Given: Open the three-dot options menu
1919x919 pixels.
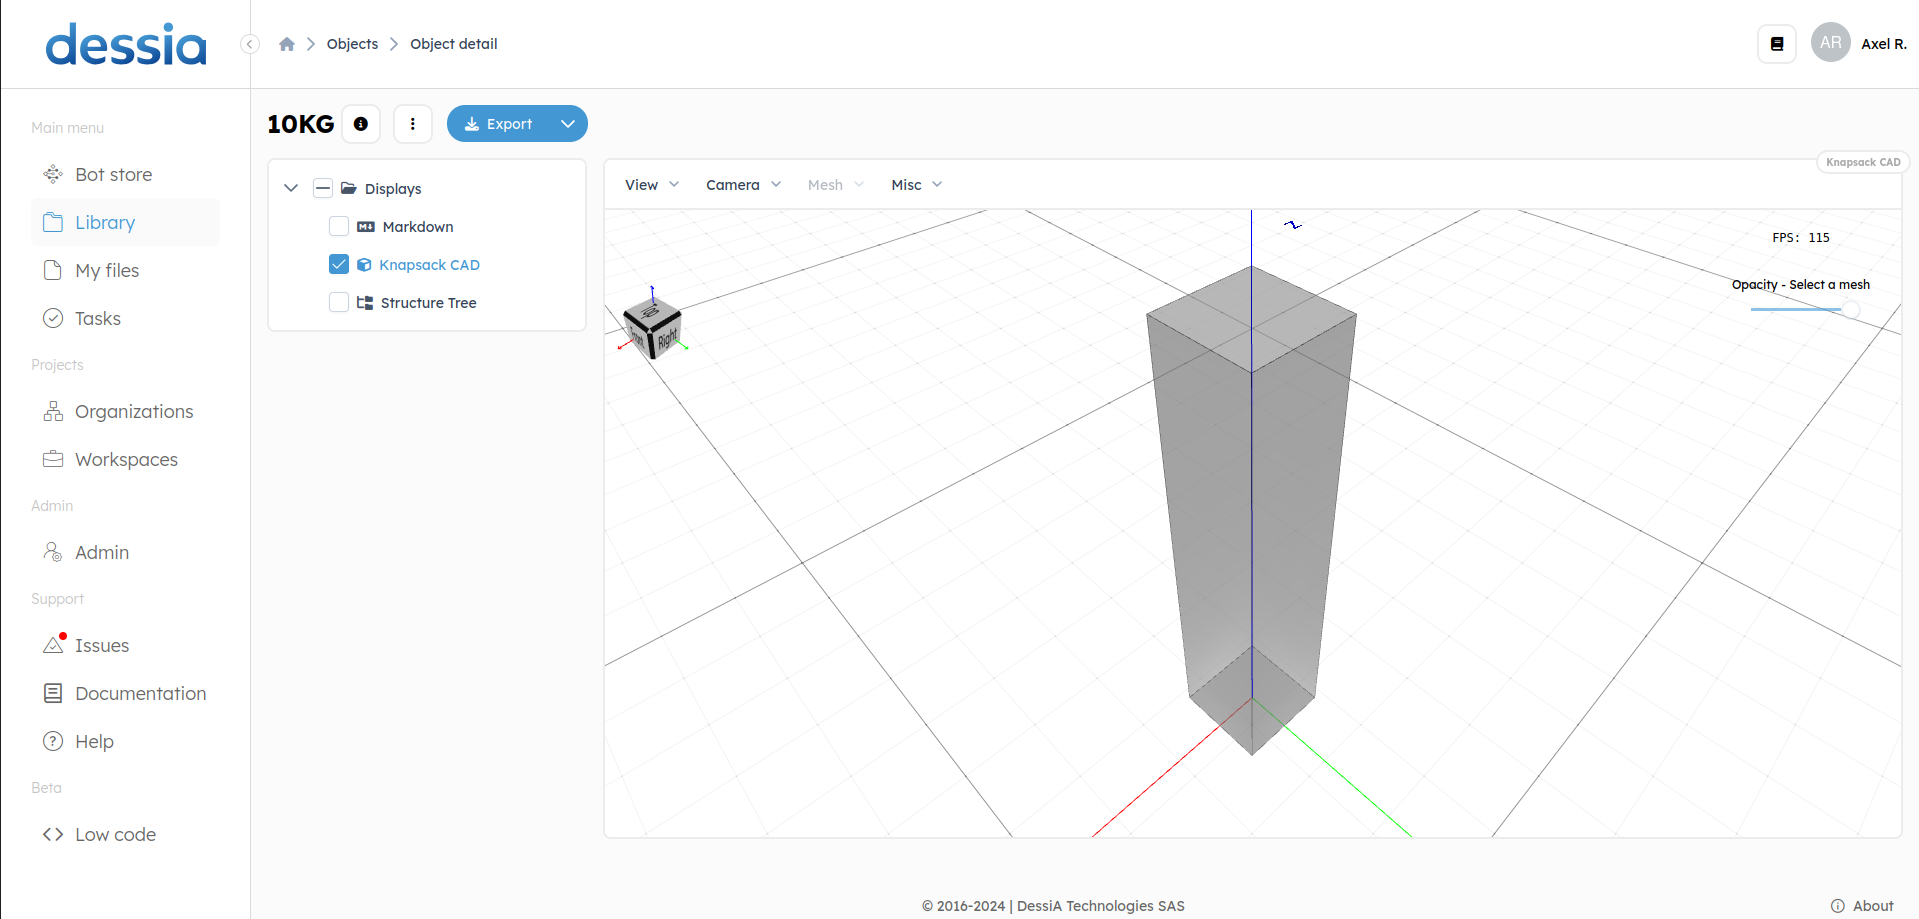Looking at the screenshot, I should click(x=412, y=124).
